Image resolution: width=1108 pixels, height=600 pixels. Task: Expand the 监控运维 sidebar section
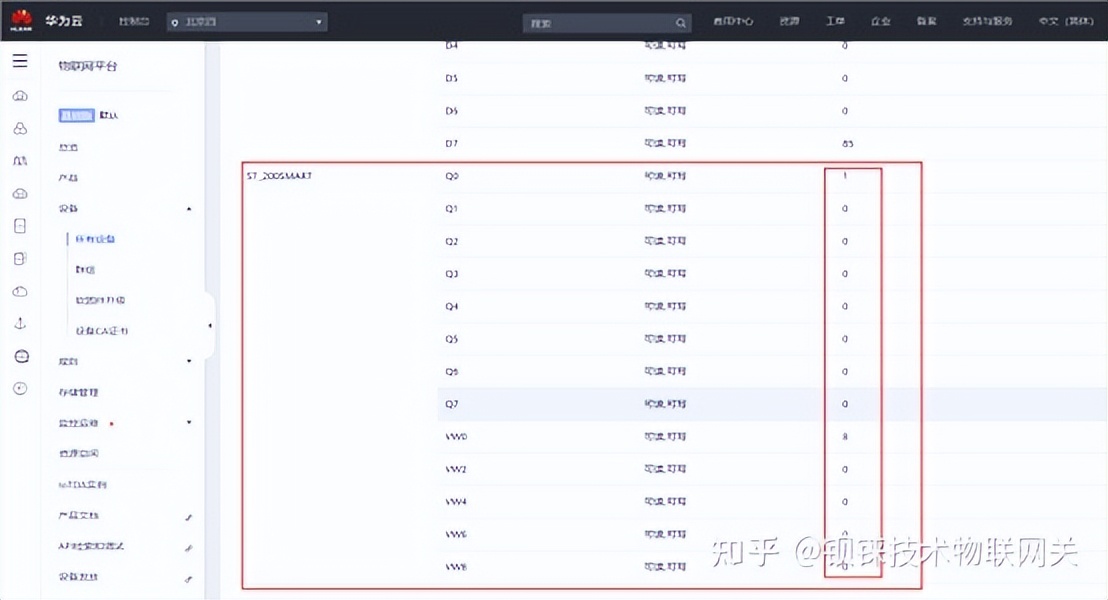(188, 422)
